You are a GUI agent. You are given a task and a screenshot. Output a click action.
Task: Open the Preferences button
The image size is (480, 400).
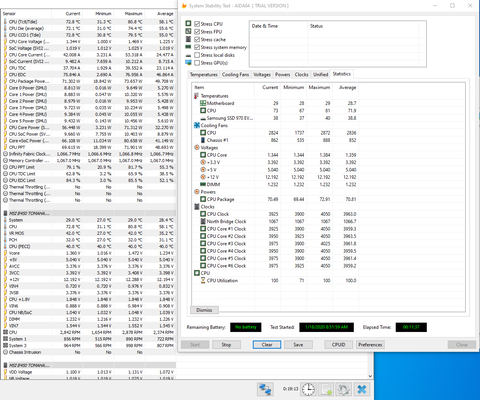coord(370,345)
